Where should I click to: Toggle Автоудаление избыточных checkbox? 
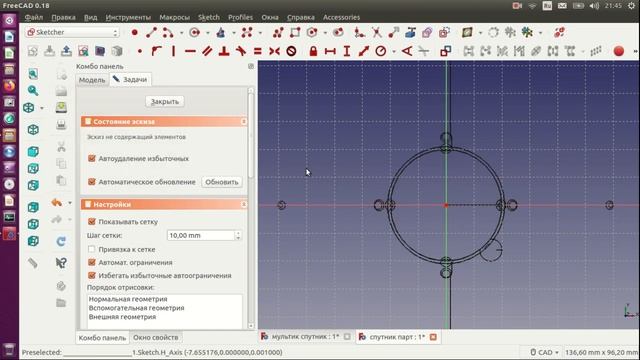pyautogui.click(x=92, y=158)
